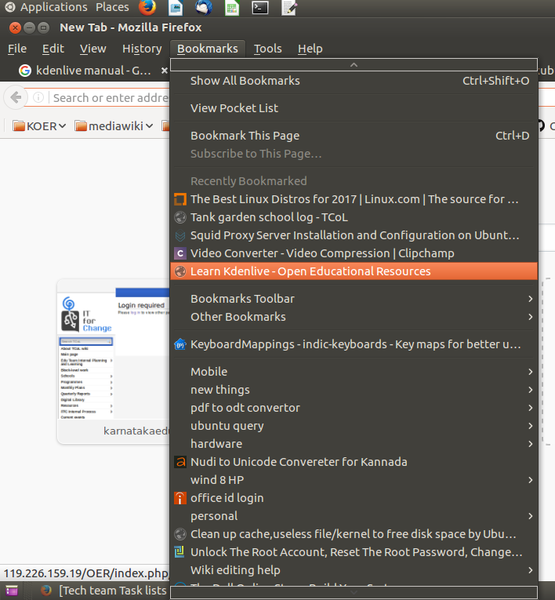
Task: Open Video Converter Clipchamp bookmark
Action: click(x=354, y=253)
